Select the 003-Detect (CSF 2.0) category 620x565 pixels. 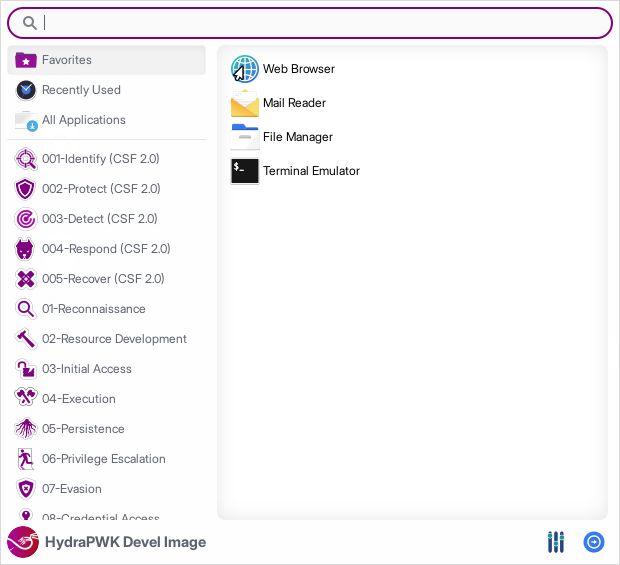(x=100, y=219)
